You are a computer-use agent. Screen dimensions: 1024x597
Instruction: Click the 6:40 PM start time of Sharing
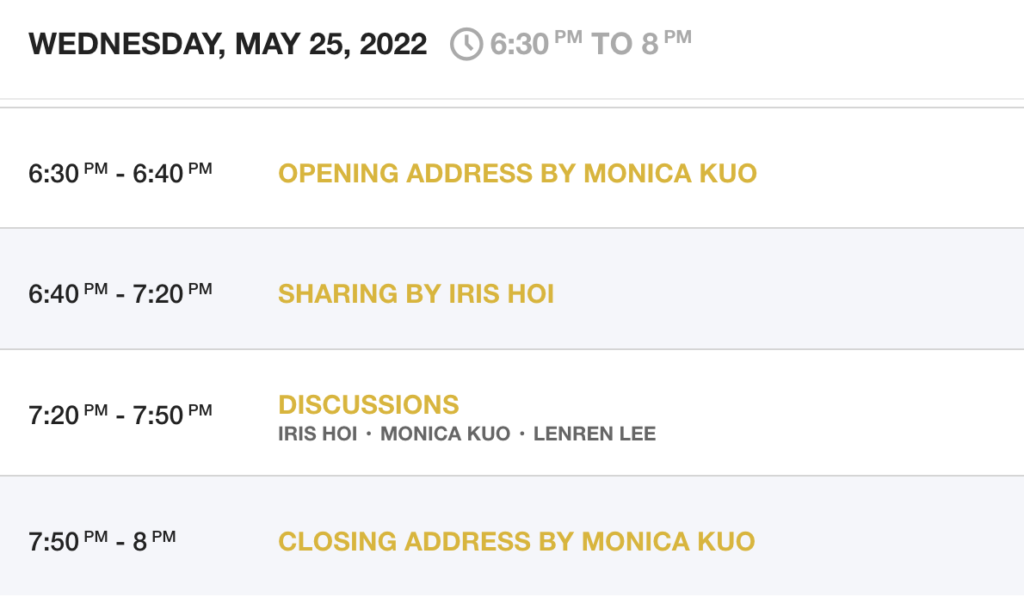pos(68,294)
